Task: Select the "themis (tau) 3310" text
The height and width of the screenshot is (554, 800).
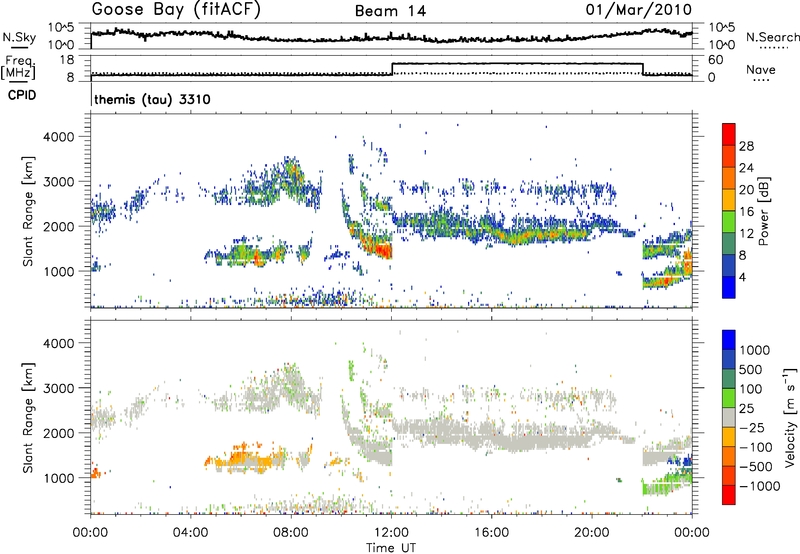Action: coord(152,99)
